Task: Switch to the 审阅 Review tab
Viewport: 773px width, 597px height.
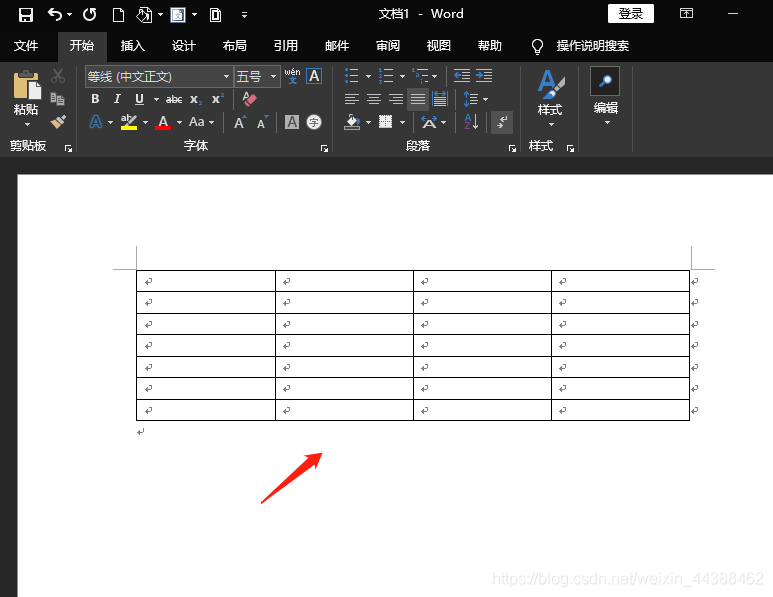Action: tap(387, 46)
